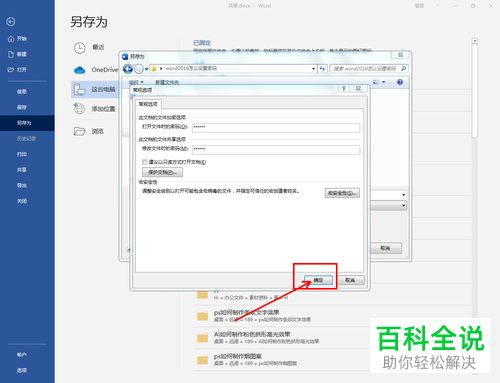The height and width of the screenshot is (383, 500).
Task: Open the 导出 backstage page
Action: pos(22,185)
